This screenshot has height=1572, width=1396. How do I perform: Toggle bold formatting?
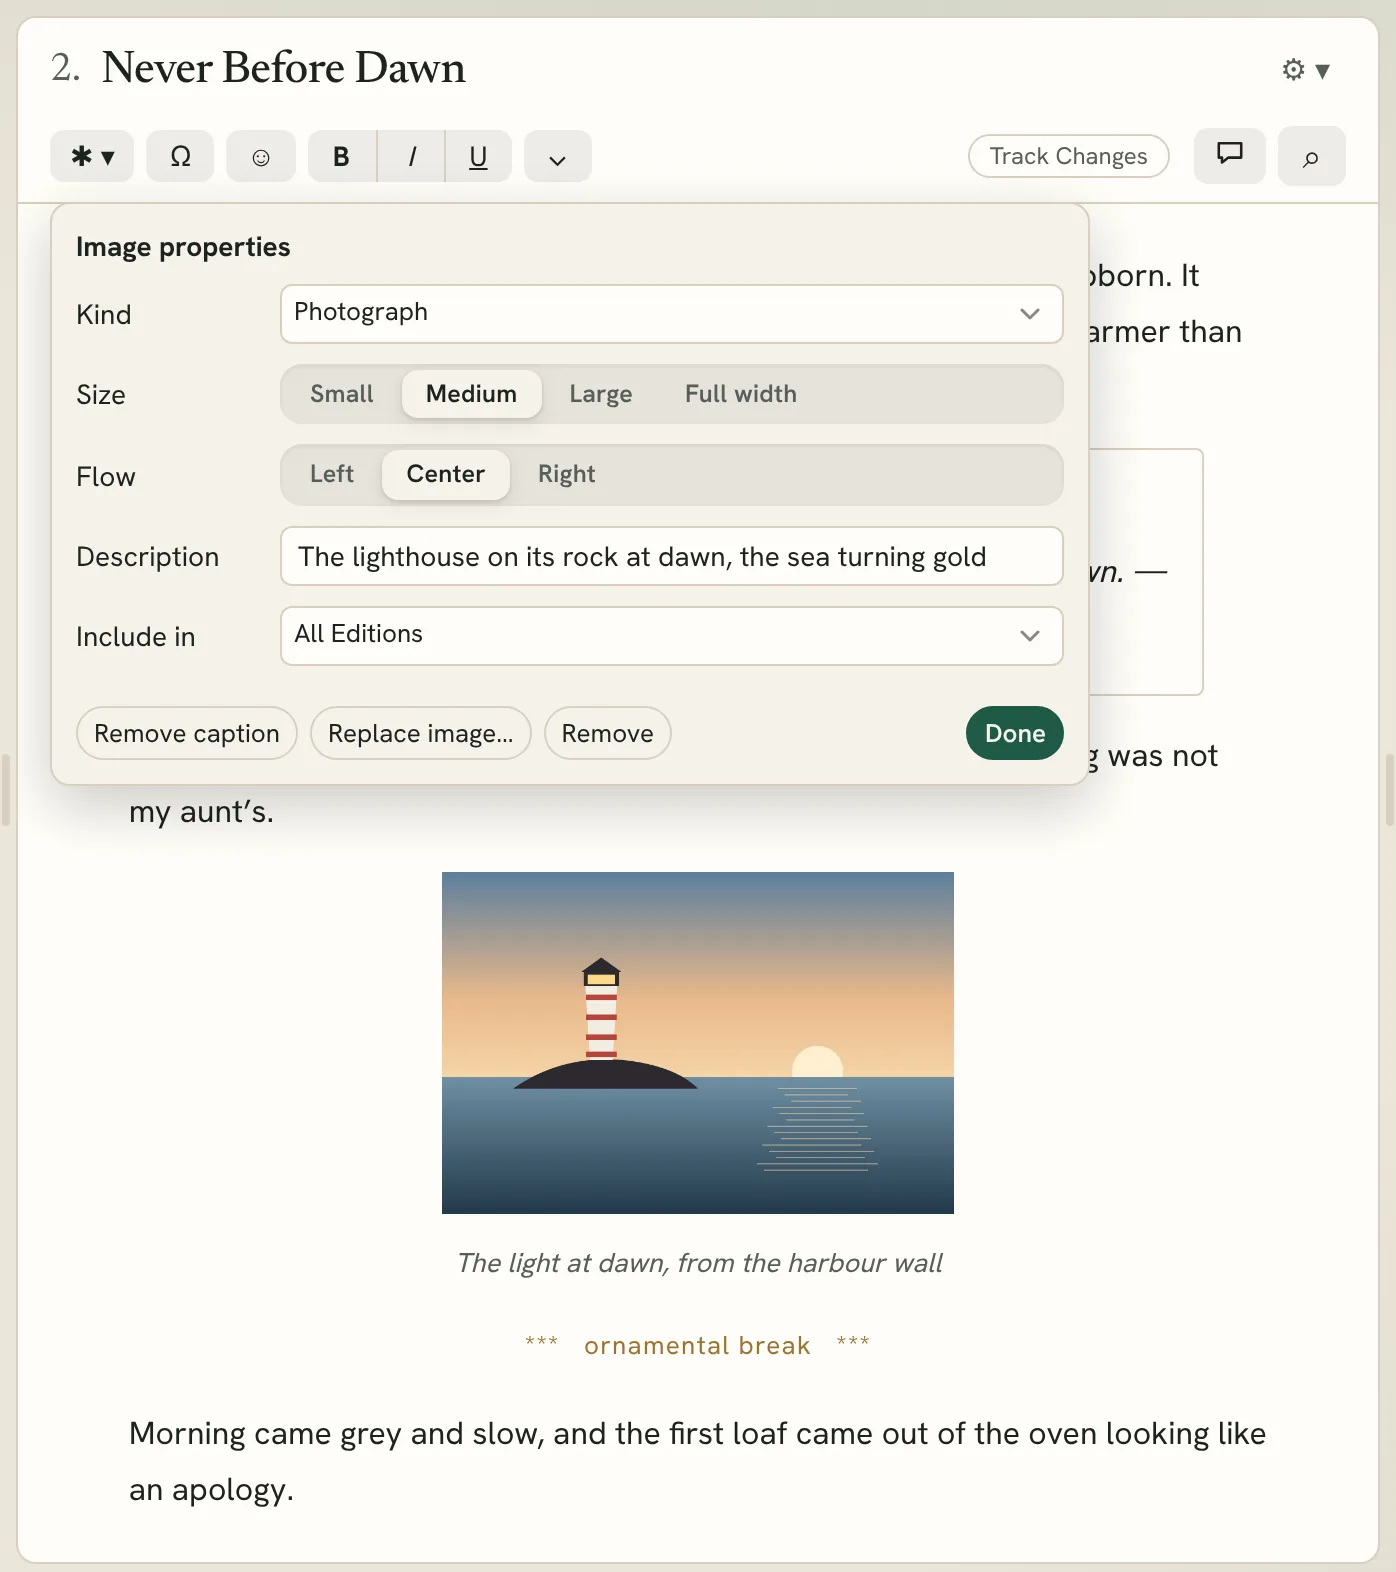[342, 156]
